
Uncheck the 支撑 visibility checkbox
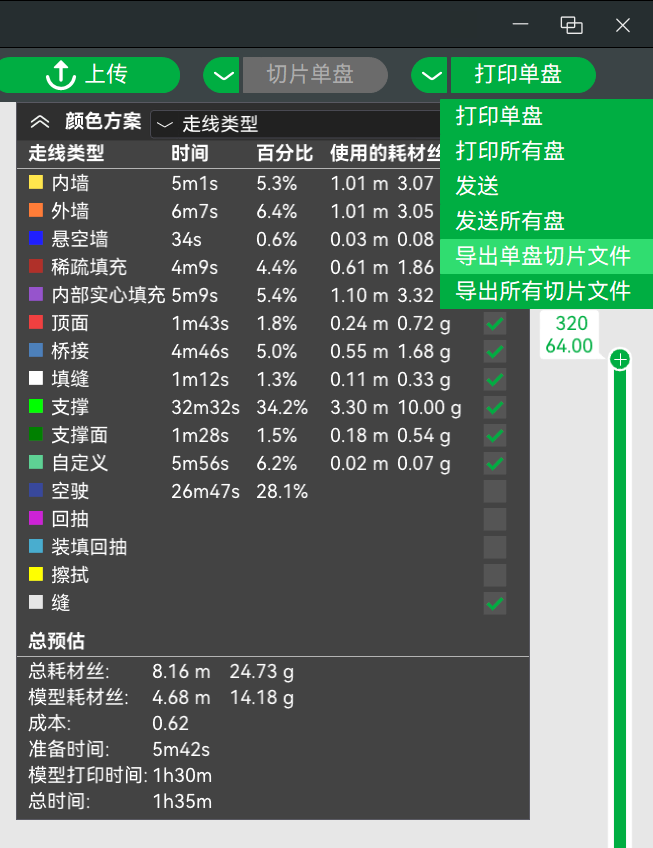(x=495, y=408)
